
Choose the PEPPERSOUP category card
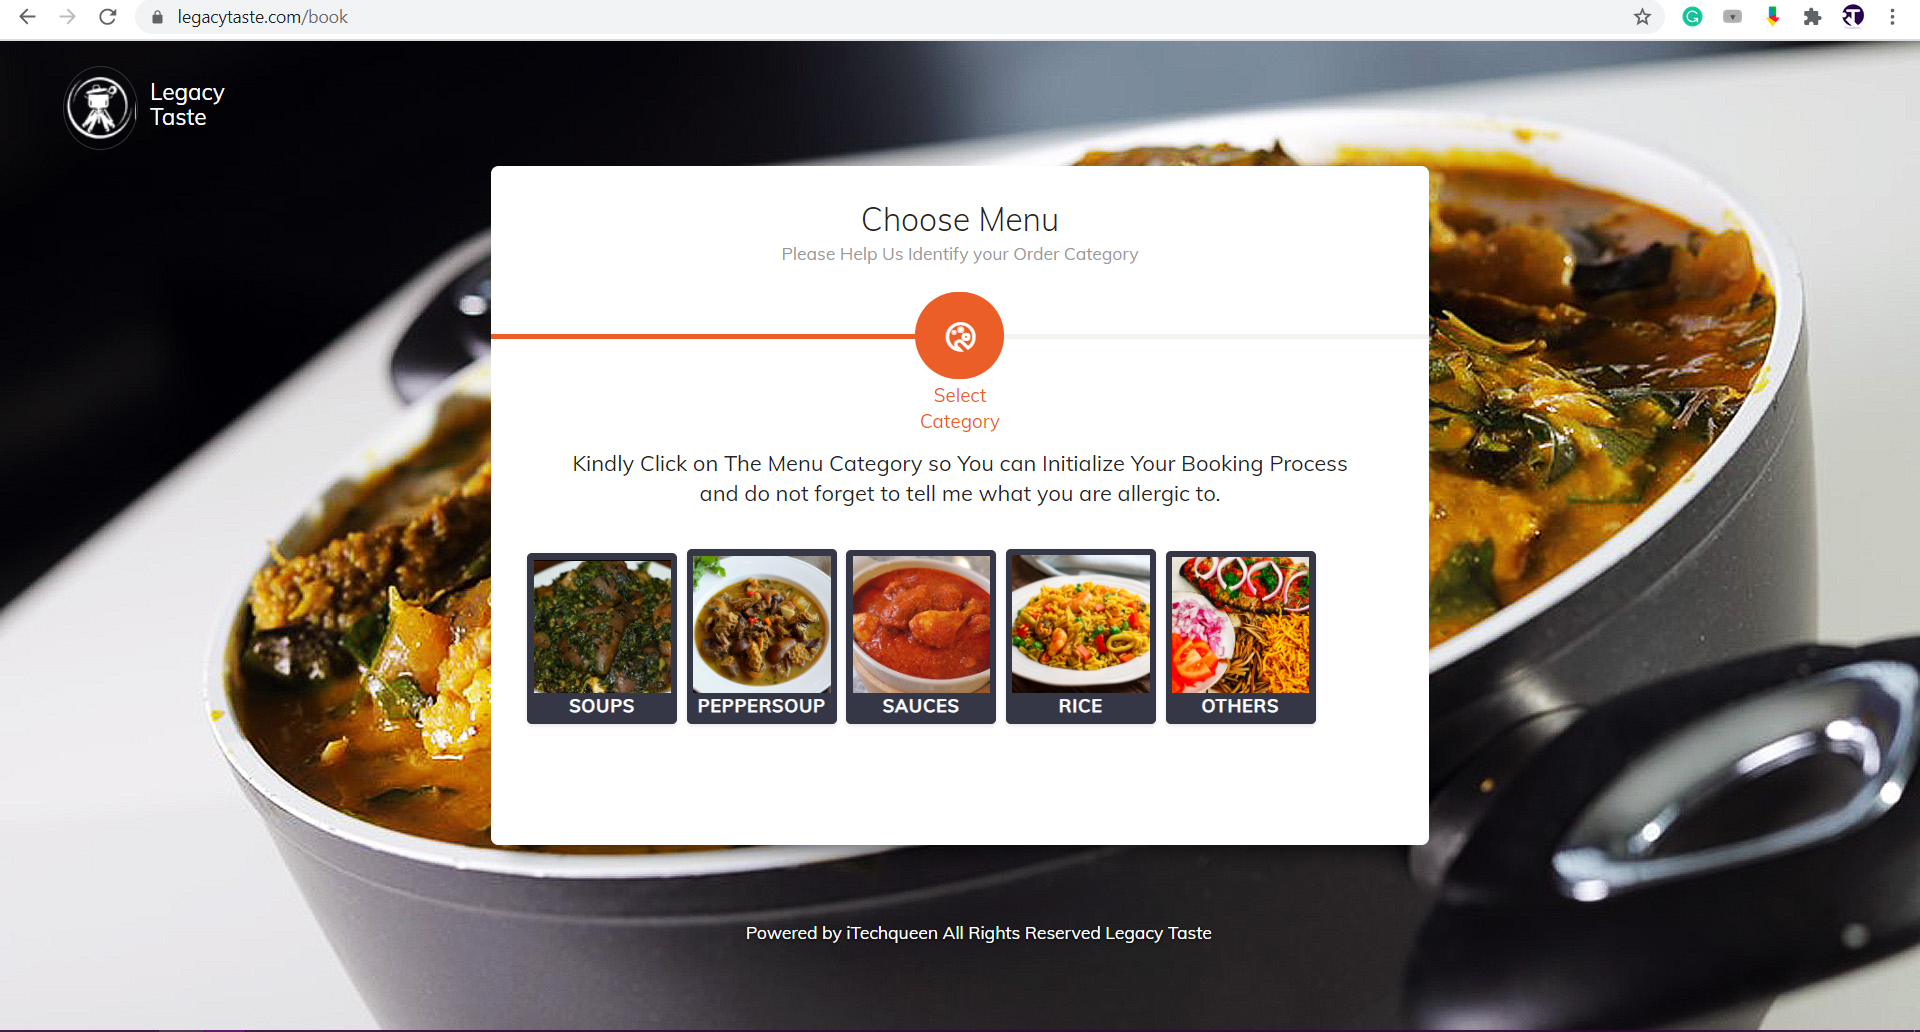tap(762, 636)
